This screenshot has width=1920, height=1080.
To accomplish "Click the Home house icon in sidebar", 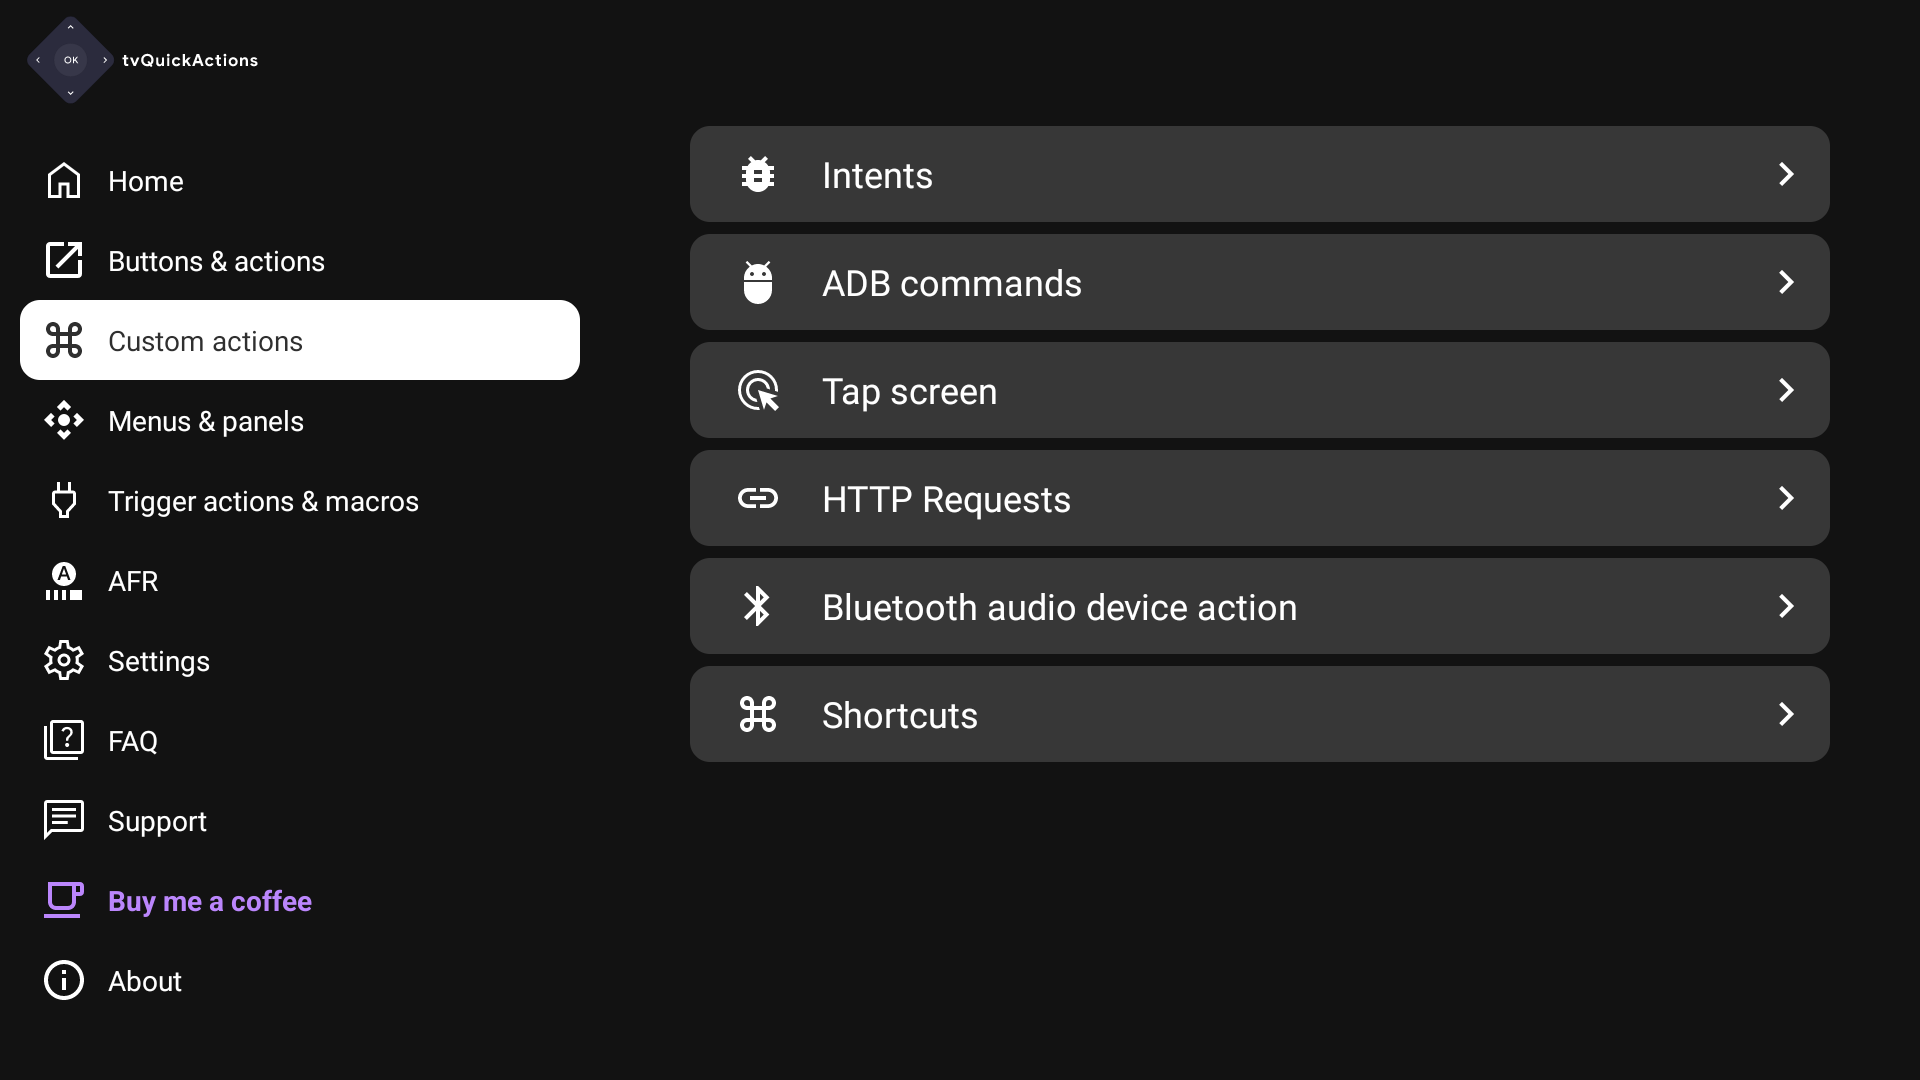I will (x=63, y=181).
